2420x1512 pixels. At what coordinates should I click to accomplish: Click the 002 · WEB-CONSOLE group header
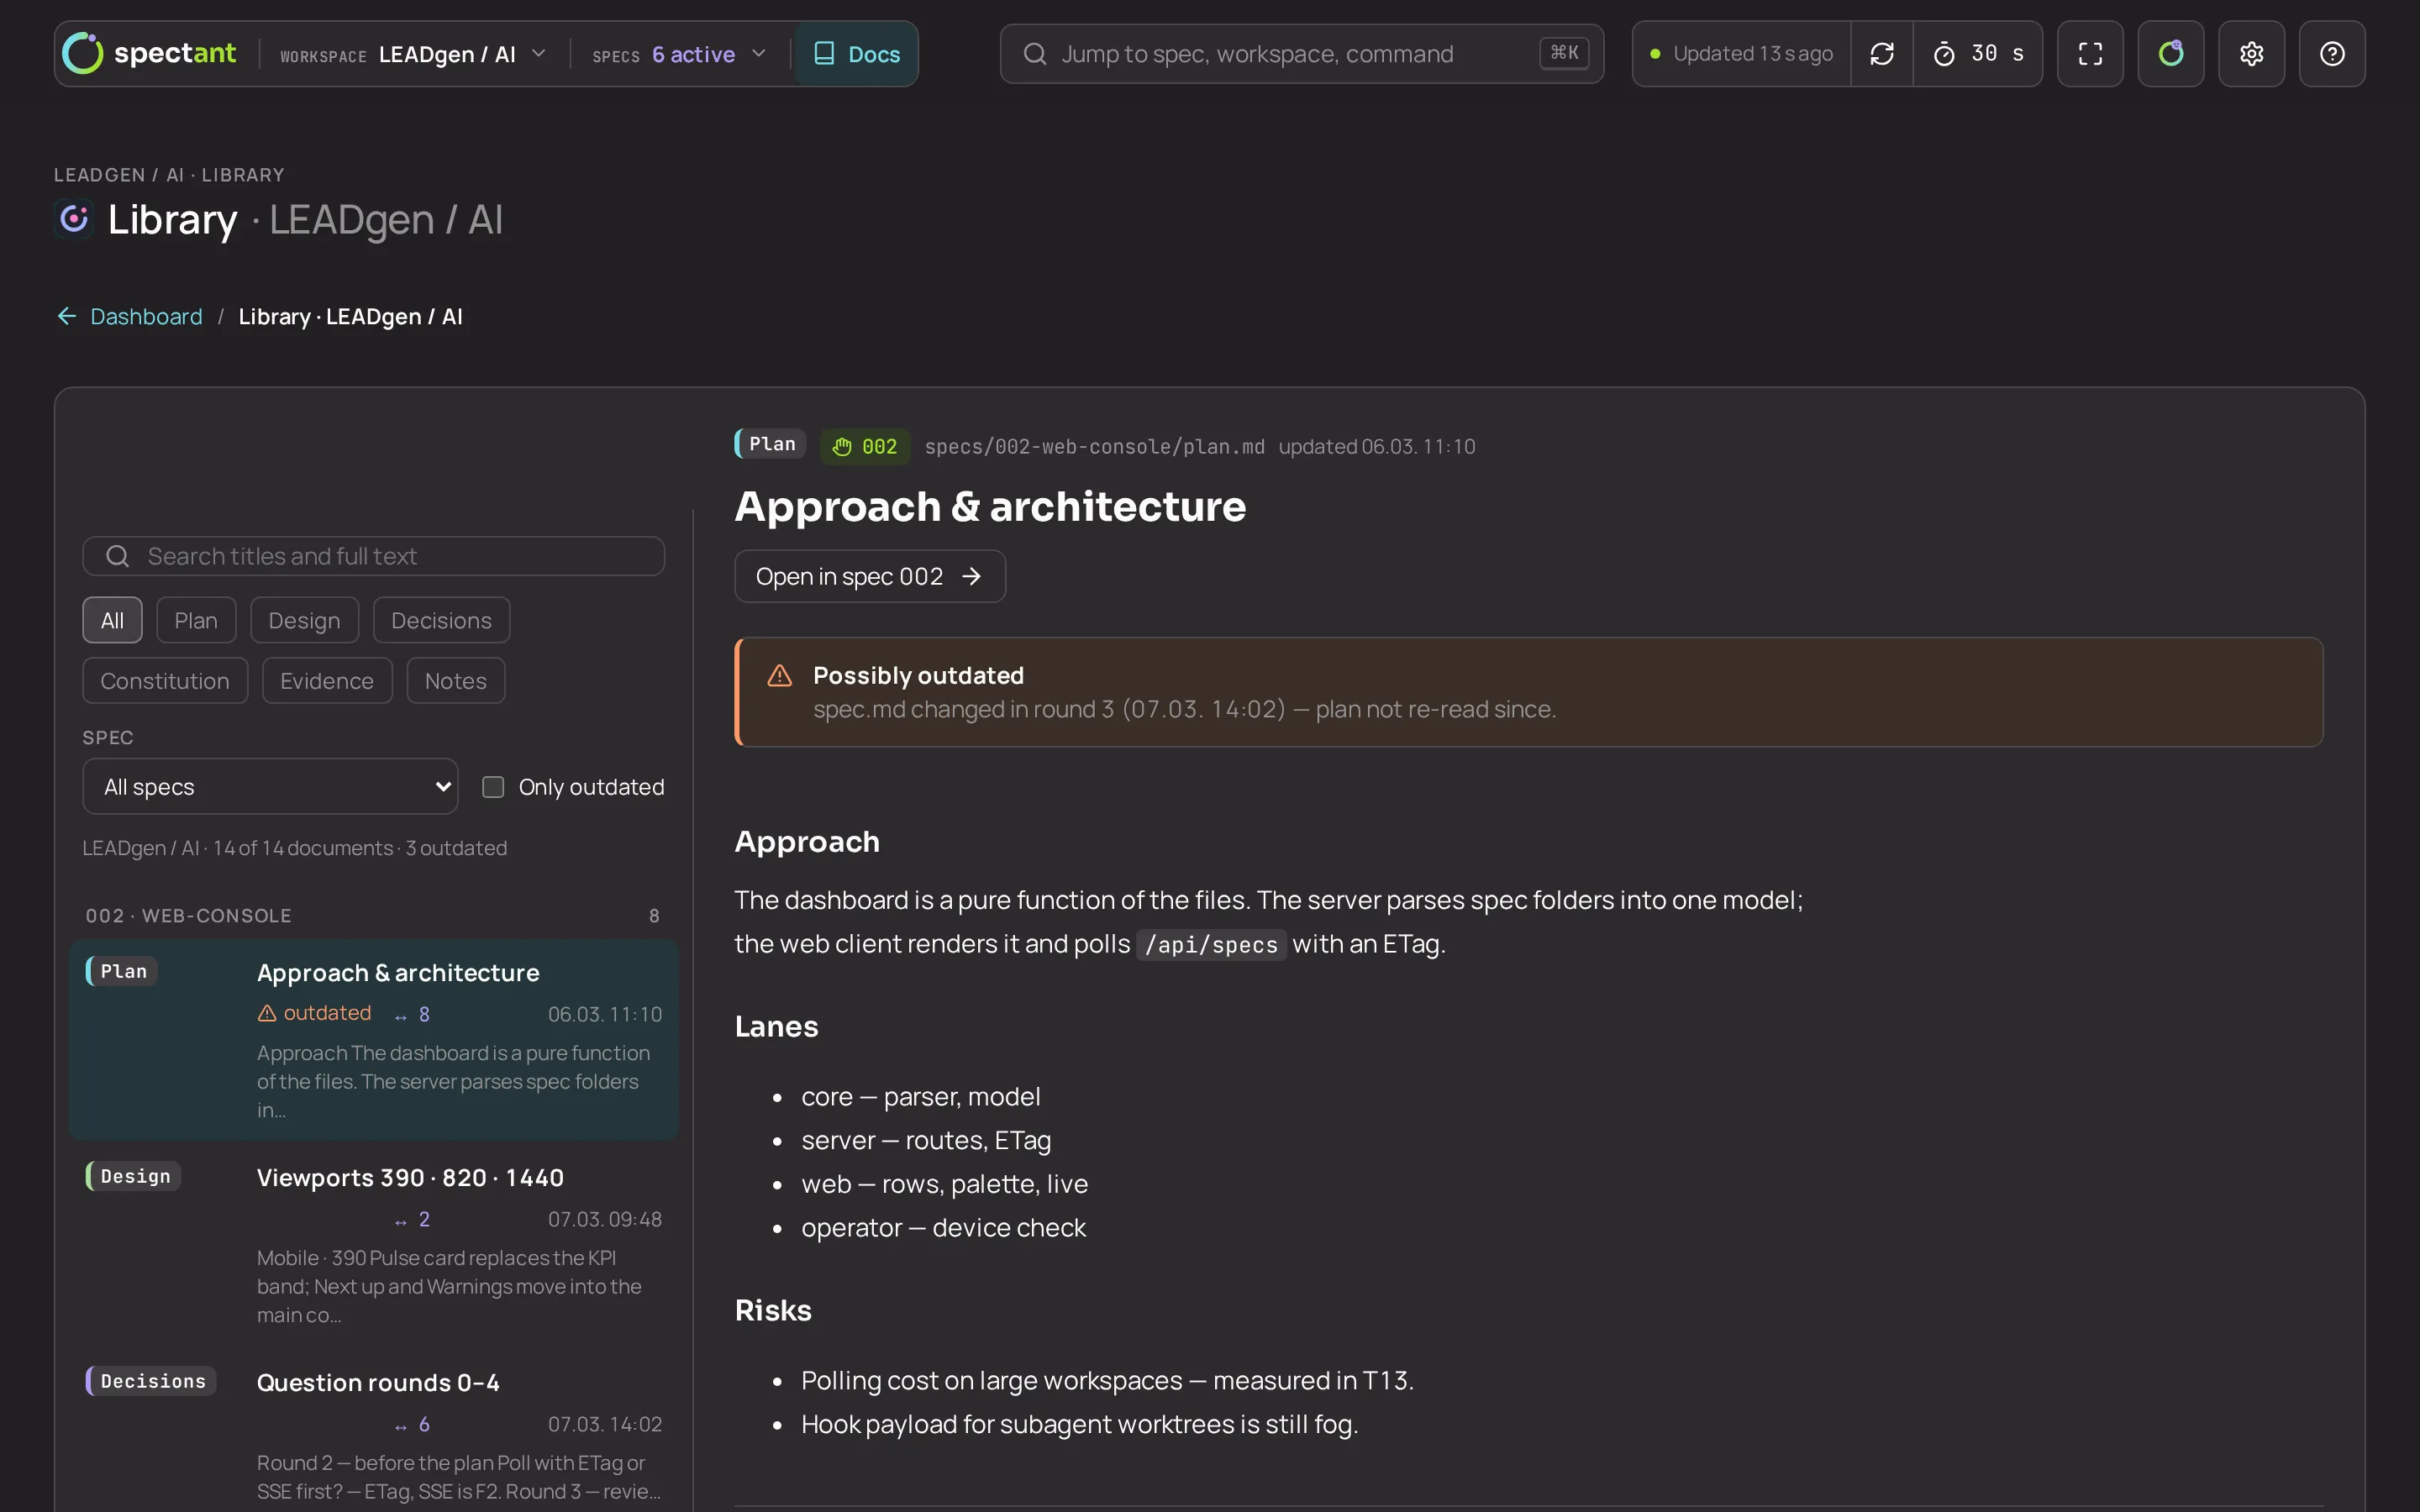click(373, 915)
